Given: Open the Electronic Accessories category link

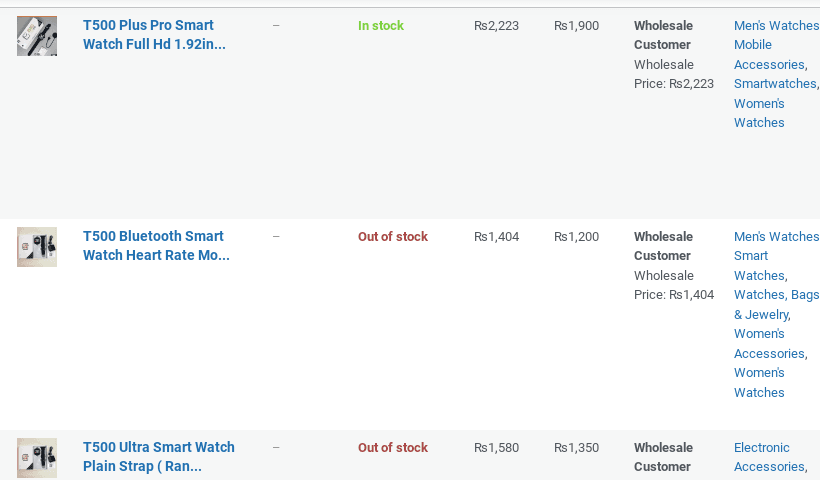Looking at the screenshot, I should pos(768,457).
